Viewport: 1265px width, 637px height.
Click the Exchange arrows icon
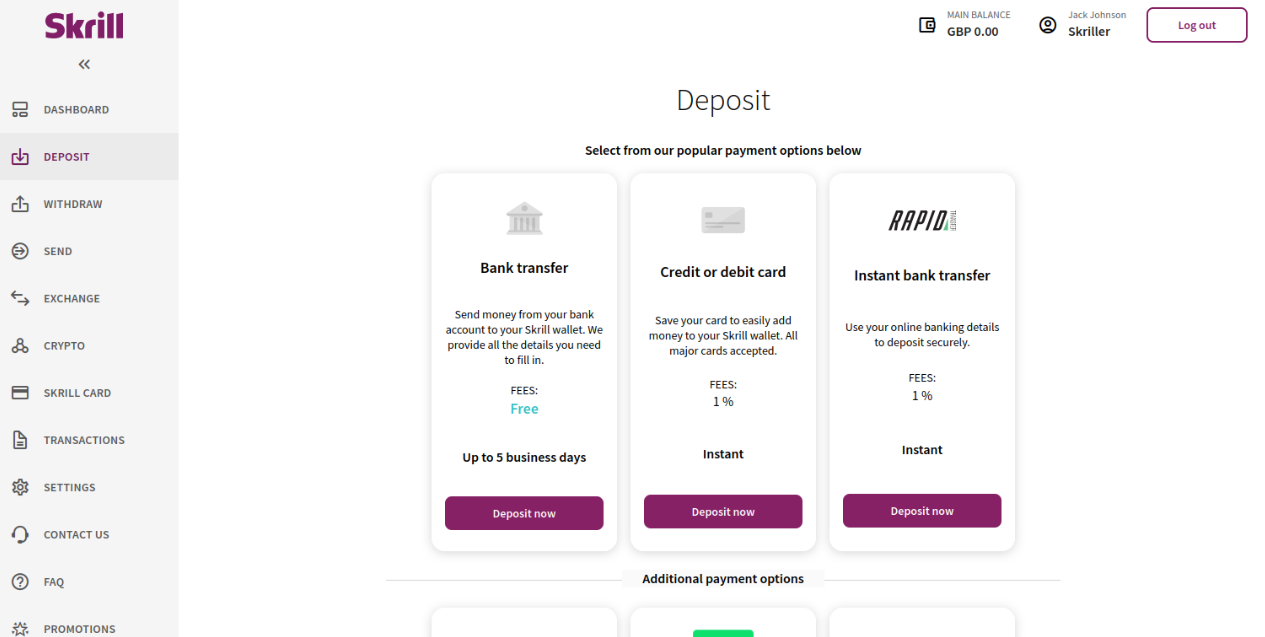point(20,298)
